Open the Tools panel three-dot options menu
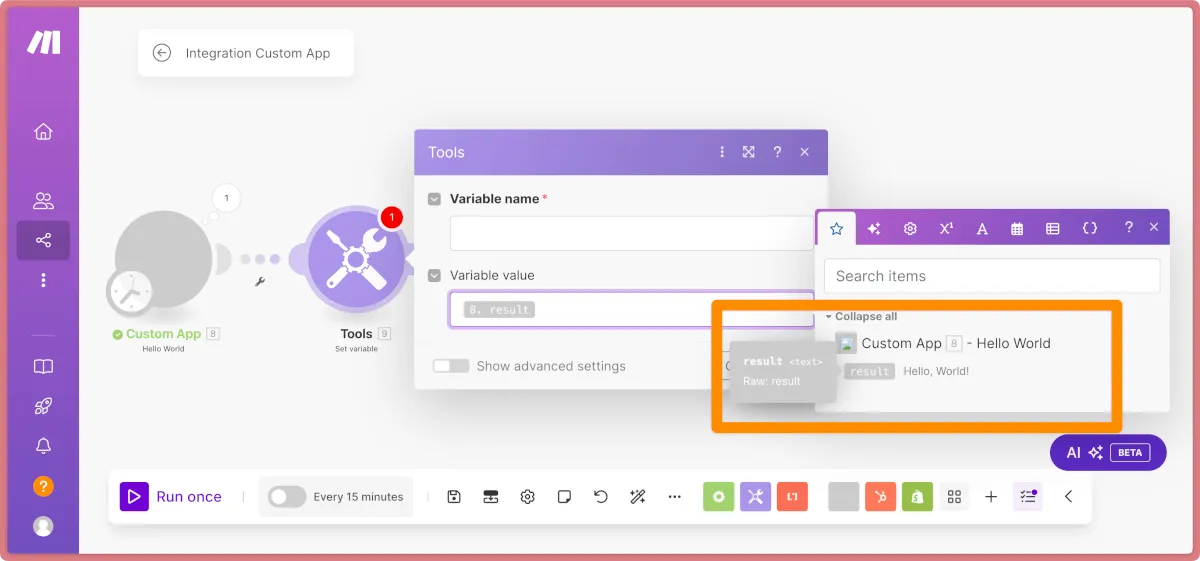 tap(722, 152)
